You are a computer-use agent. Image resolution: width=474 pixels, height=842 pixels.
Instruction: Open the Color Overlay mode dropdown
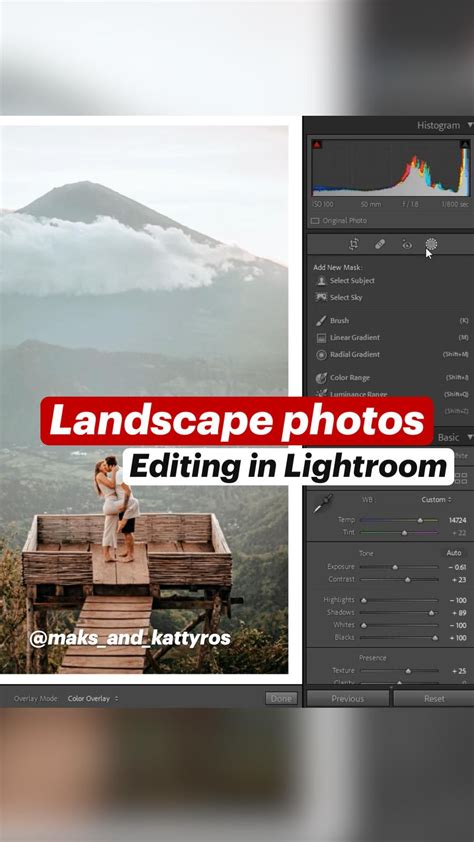[x=93, y=699]
